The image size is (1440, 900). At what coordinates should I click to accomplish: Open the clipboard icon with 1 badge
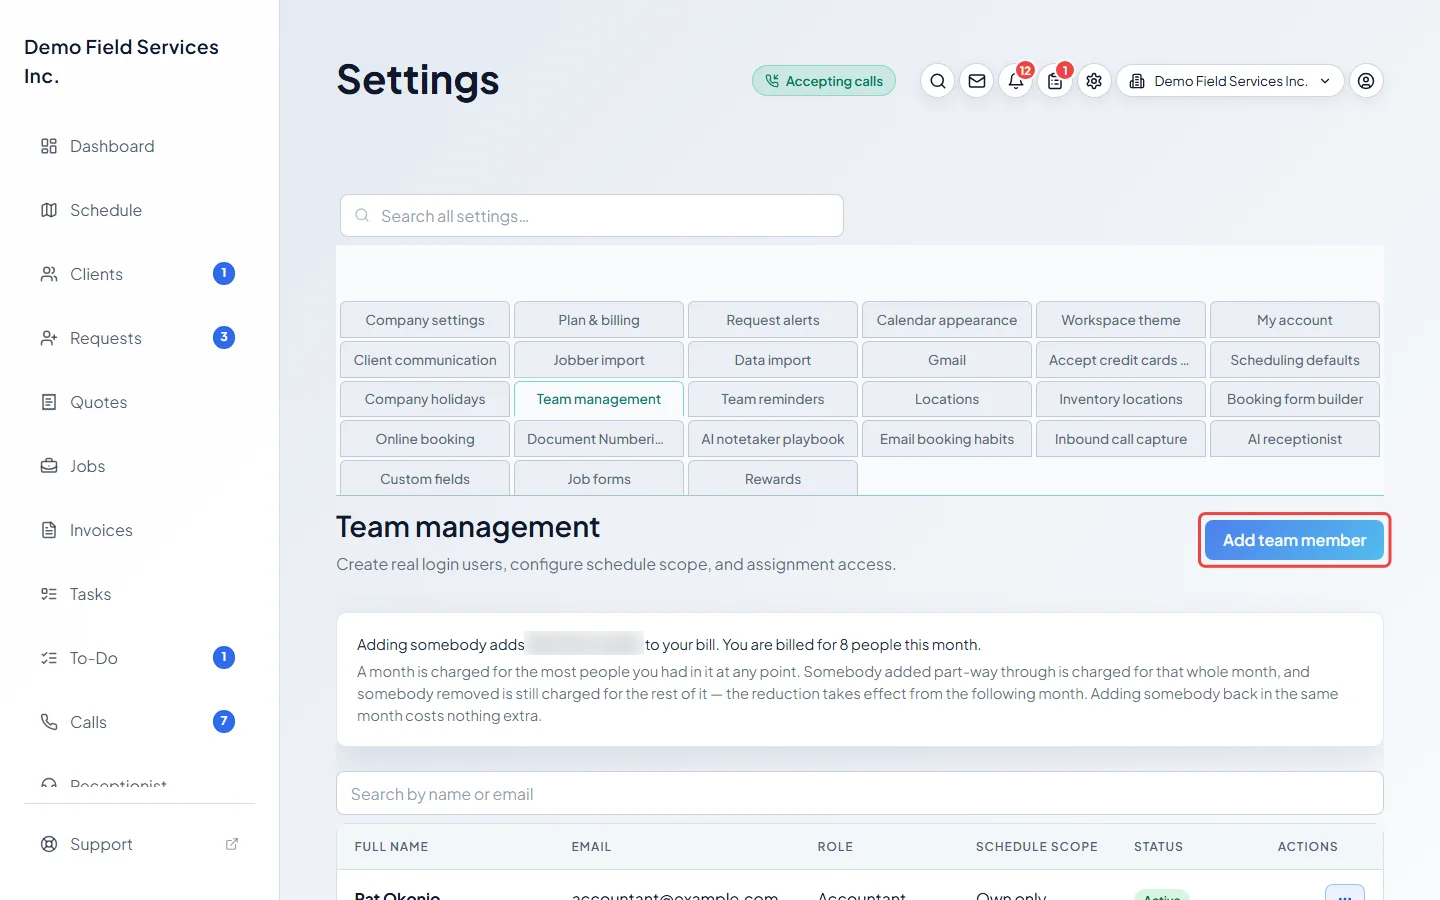pos(1055,81)
